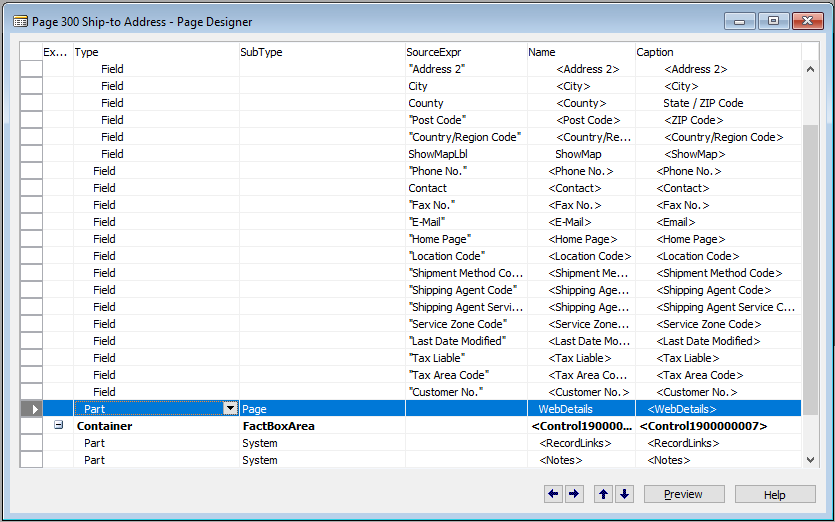Click the WebDetails name cell
The image size is (835, 522).
(580, 409)
